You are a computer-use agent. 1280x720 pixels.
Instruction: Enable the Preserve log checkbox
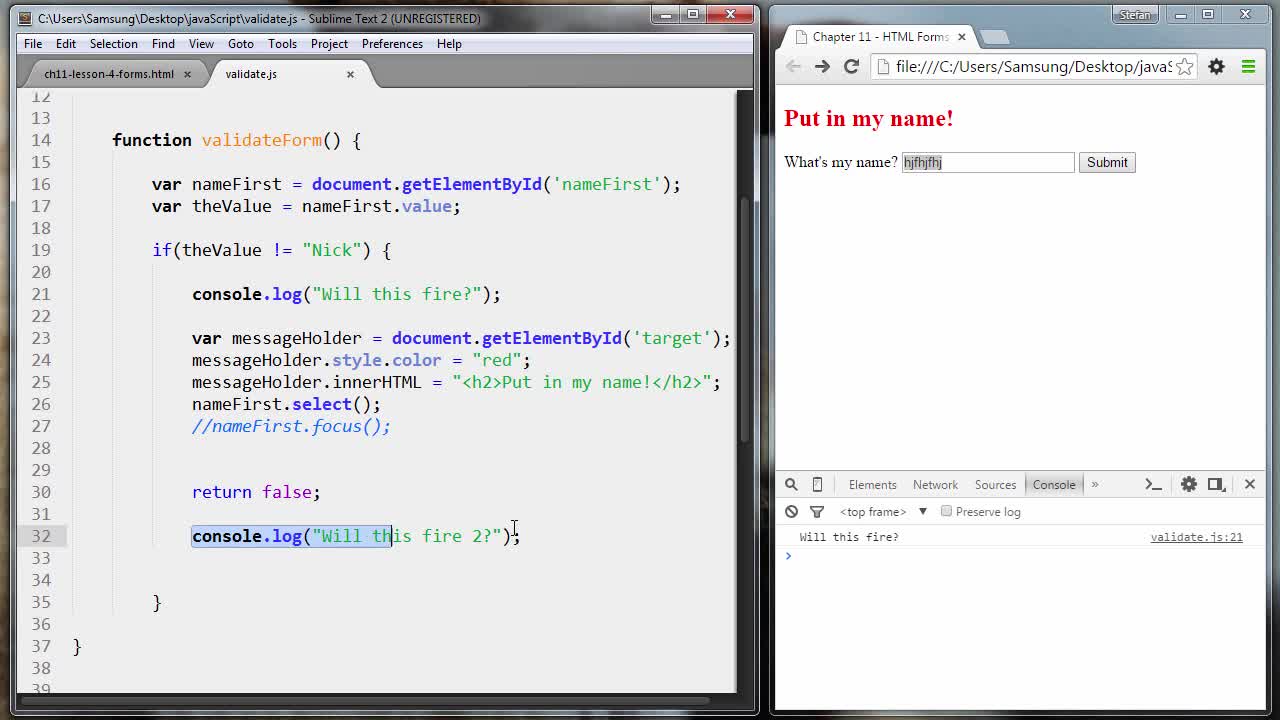(x=946, y=511)
